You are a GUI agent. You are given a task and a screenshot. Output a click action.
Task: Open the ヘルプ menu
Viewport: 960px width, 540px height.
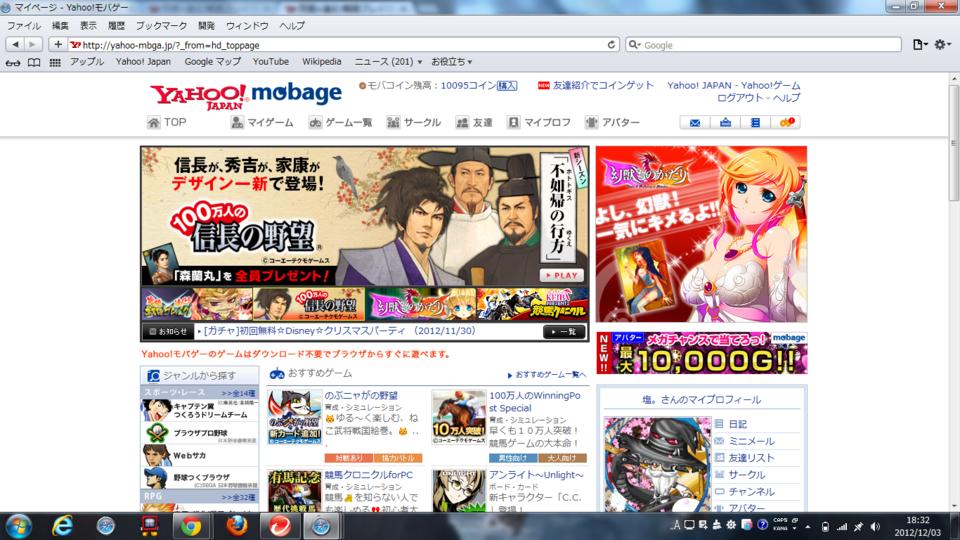tap(292, 26)
